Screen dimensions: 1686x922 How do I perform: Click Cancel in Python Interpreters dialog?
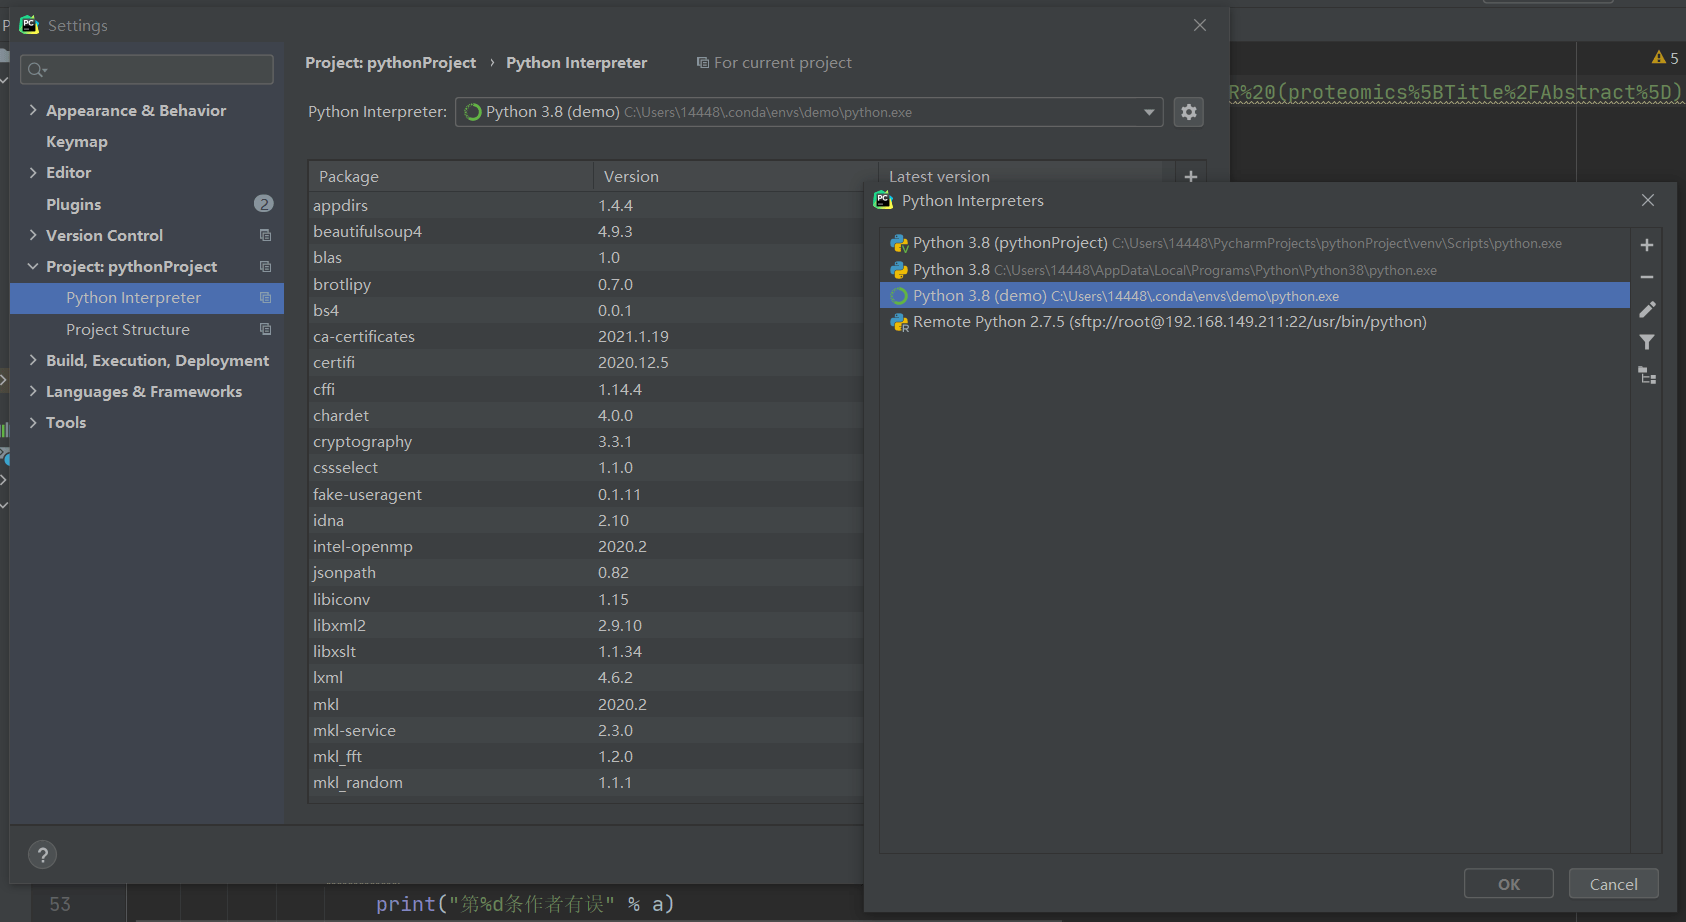tap(1613, 884)
